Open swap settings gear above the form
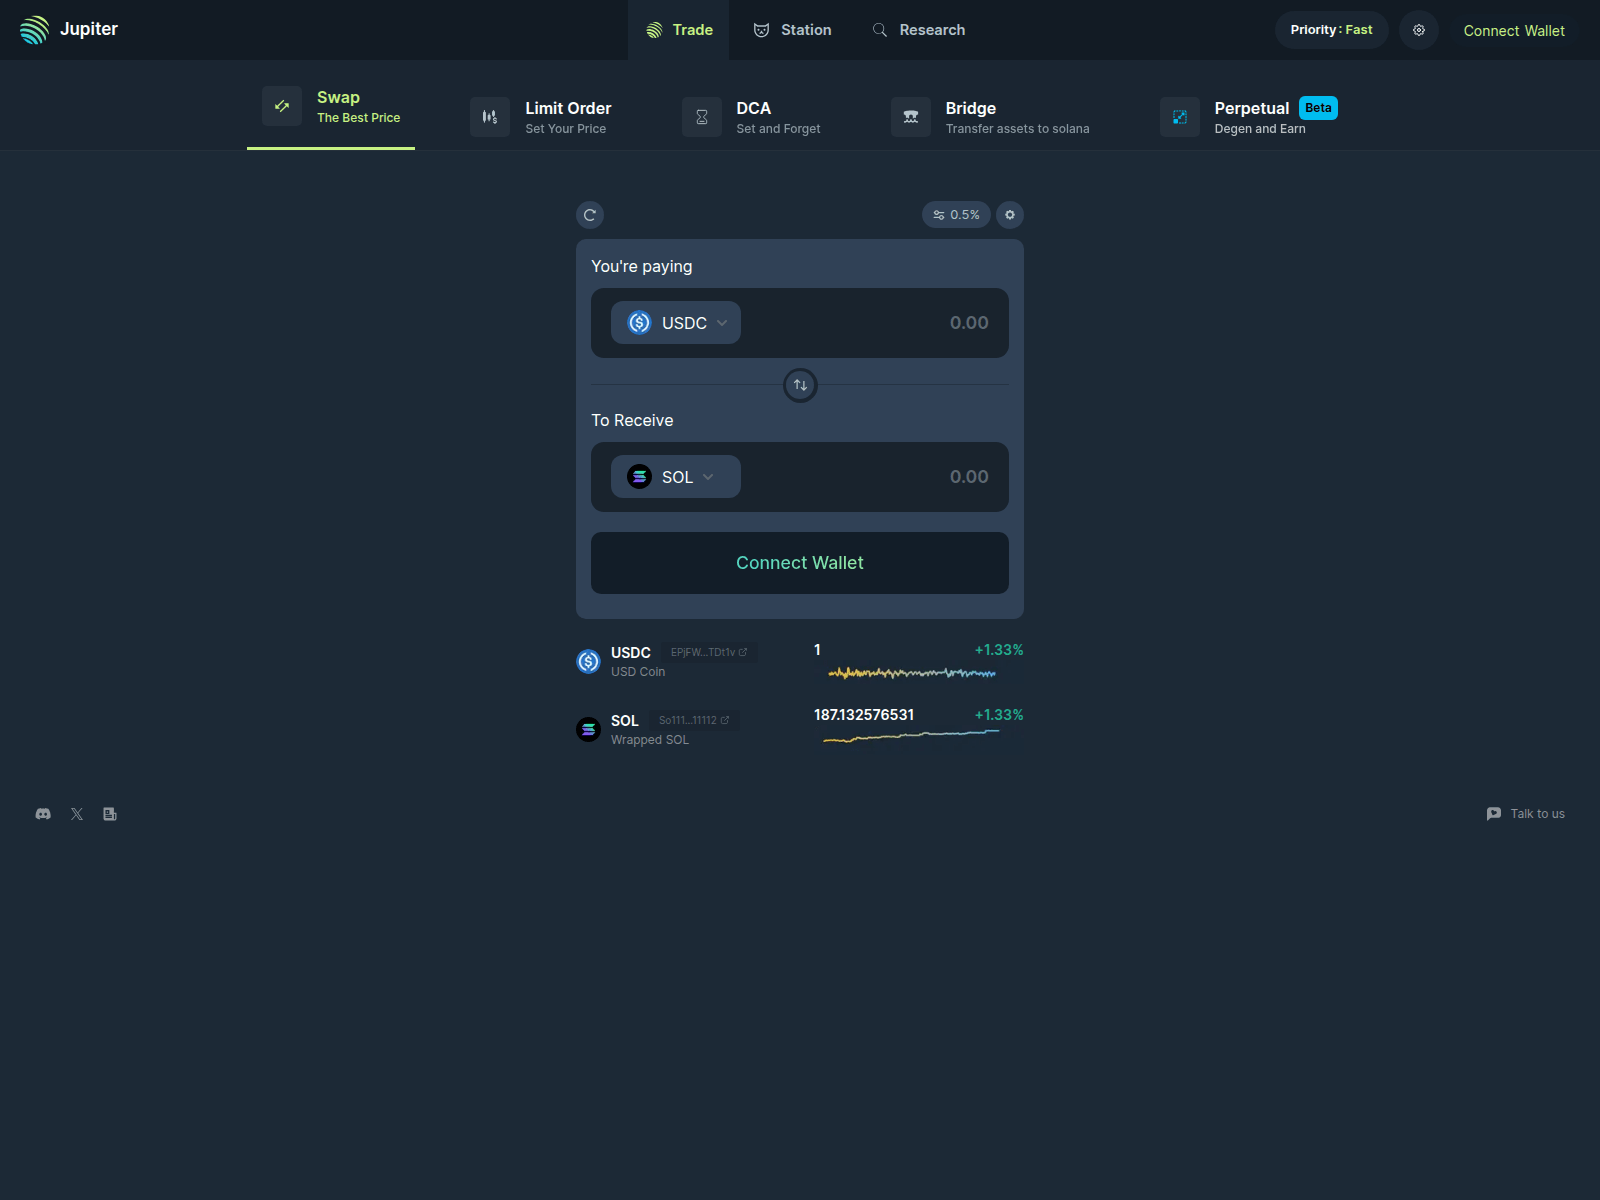The height and width of the screenshot is (1200, 1600). coord(1010,215)
